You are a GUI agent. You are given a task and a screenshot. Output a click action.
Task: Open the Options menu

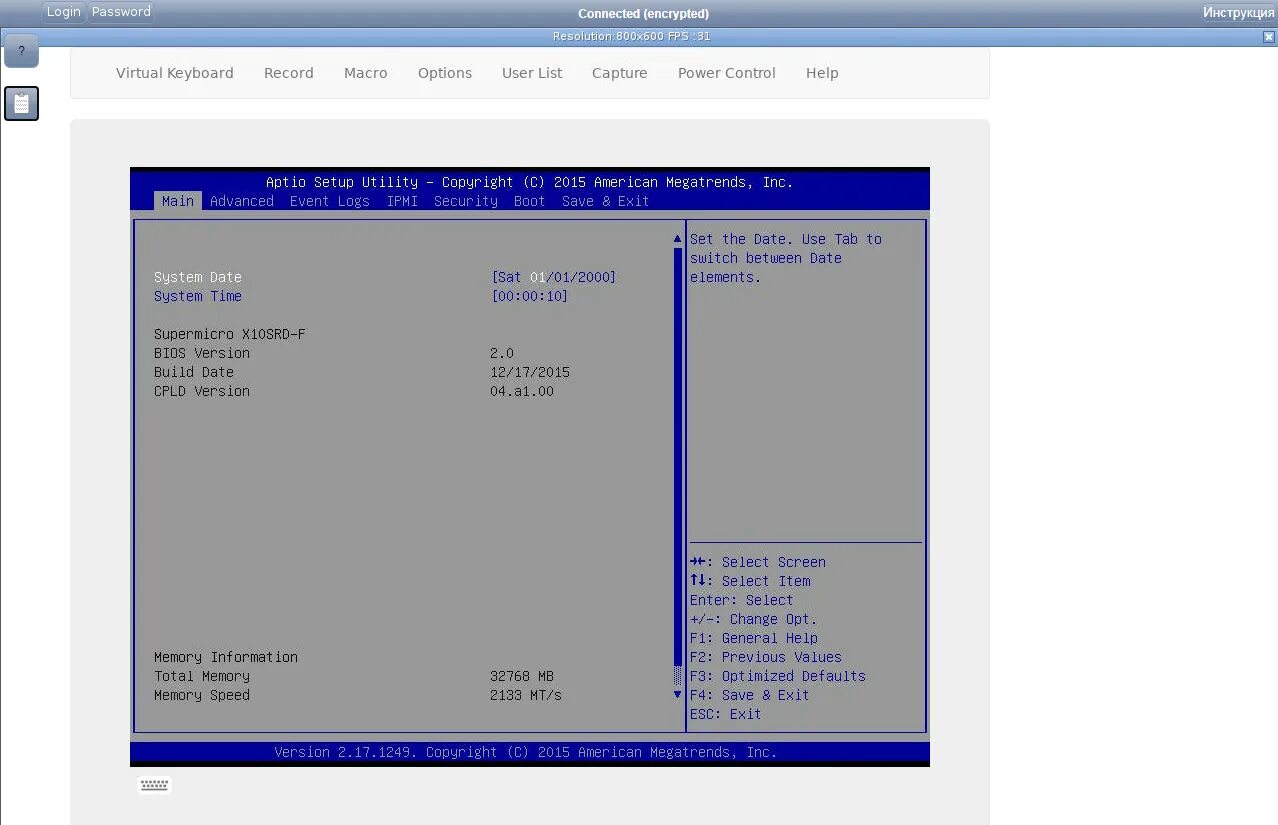point(445,73)
